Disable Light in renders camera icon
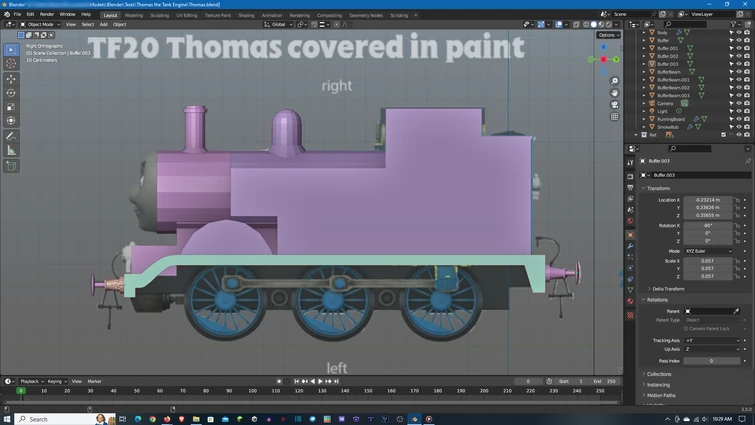This screenshot has height=425, width=755. [x=747, y=111]
